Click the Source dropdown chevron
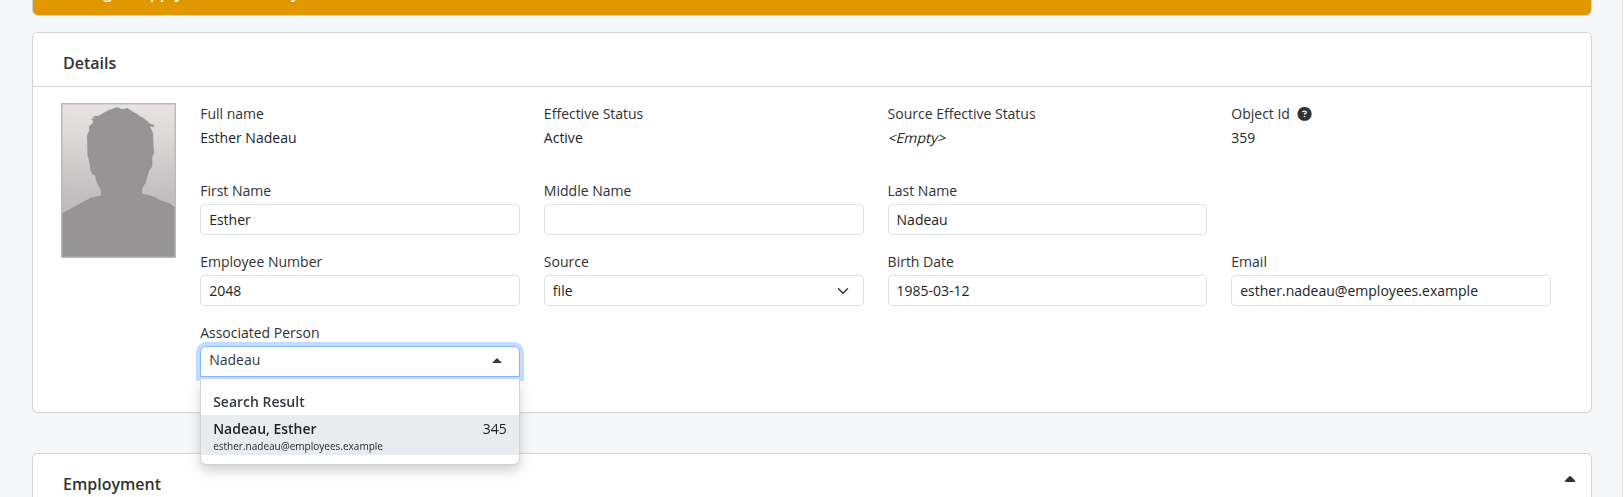This screenshot has width=1624, height=497. (x=843, y=291)
